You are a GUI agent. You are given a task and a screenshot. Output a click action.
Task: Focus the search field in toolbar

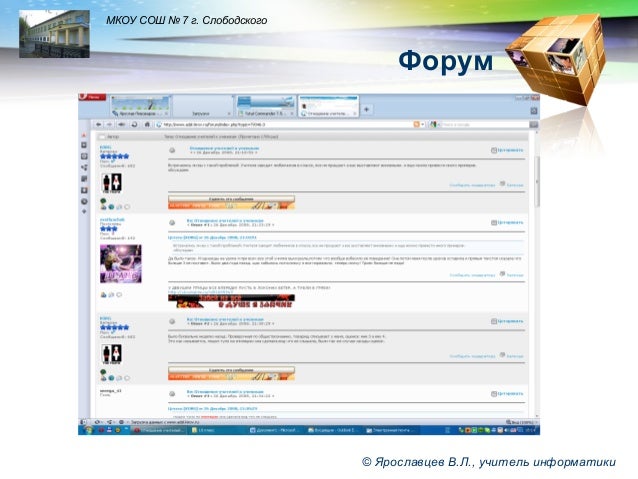[x=484, y=125]
